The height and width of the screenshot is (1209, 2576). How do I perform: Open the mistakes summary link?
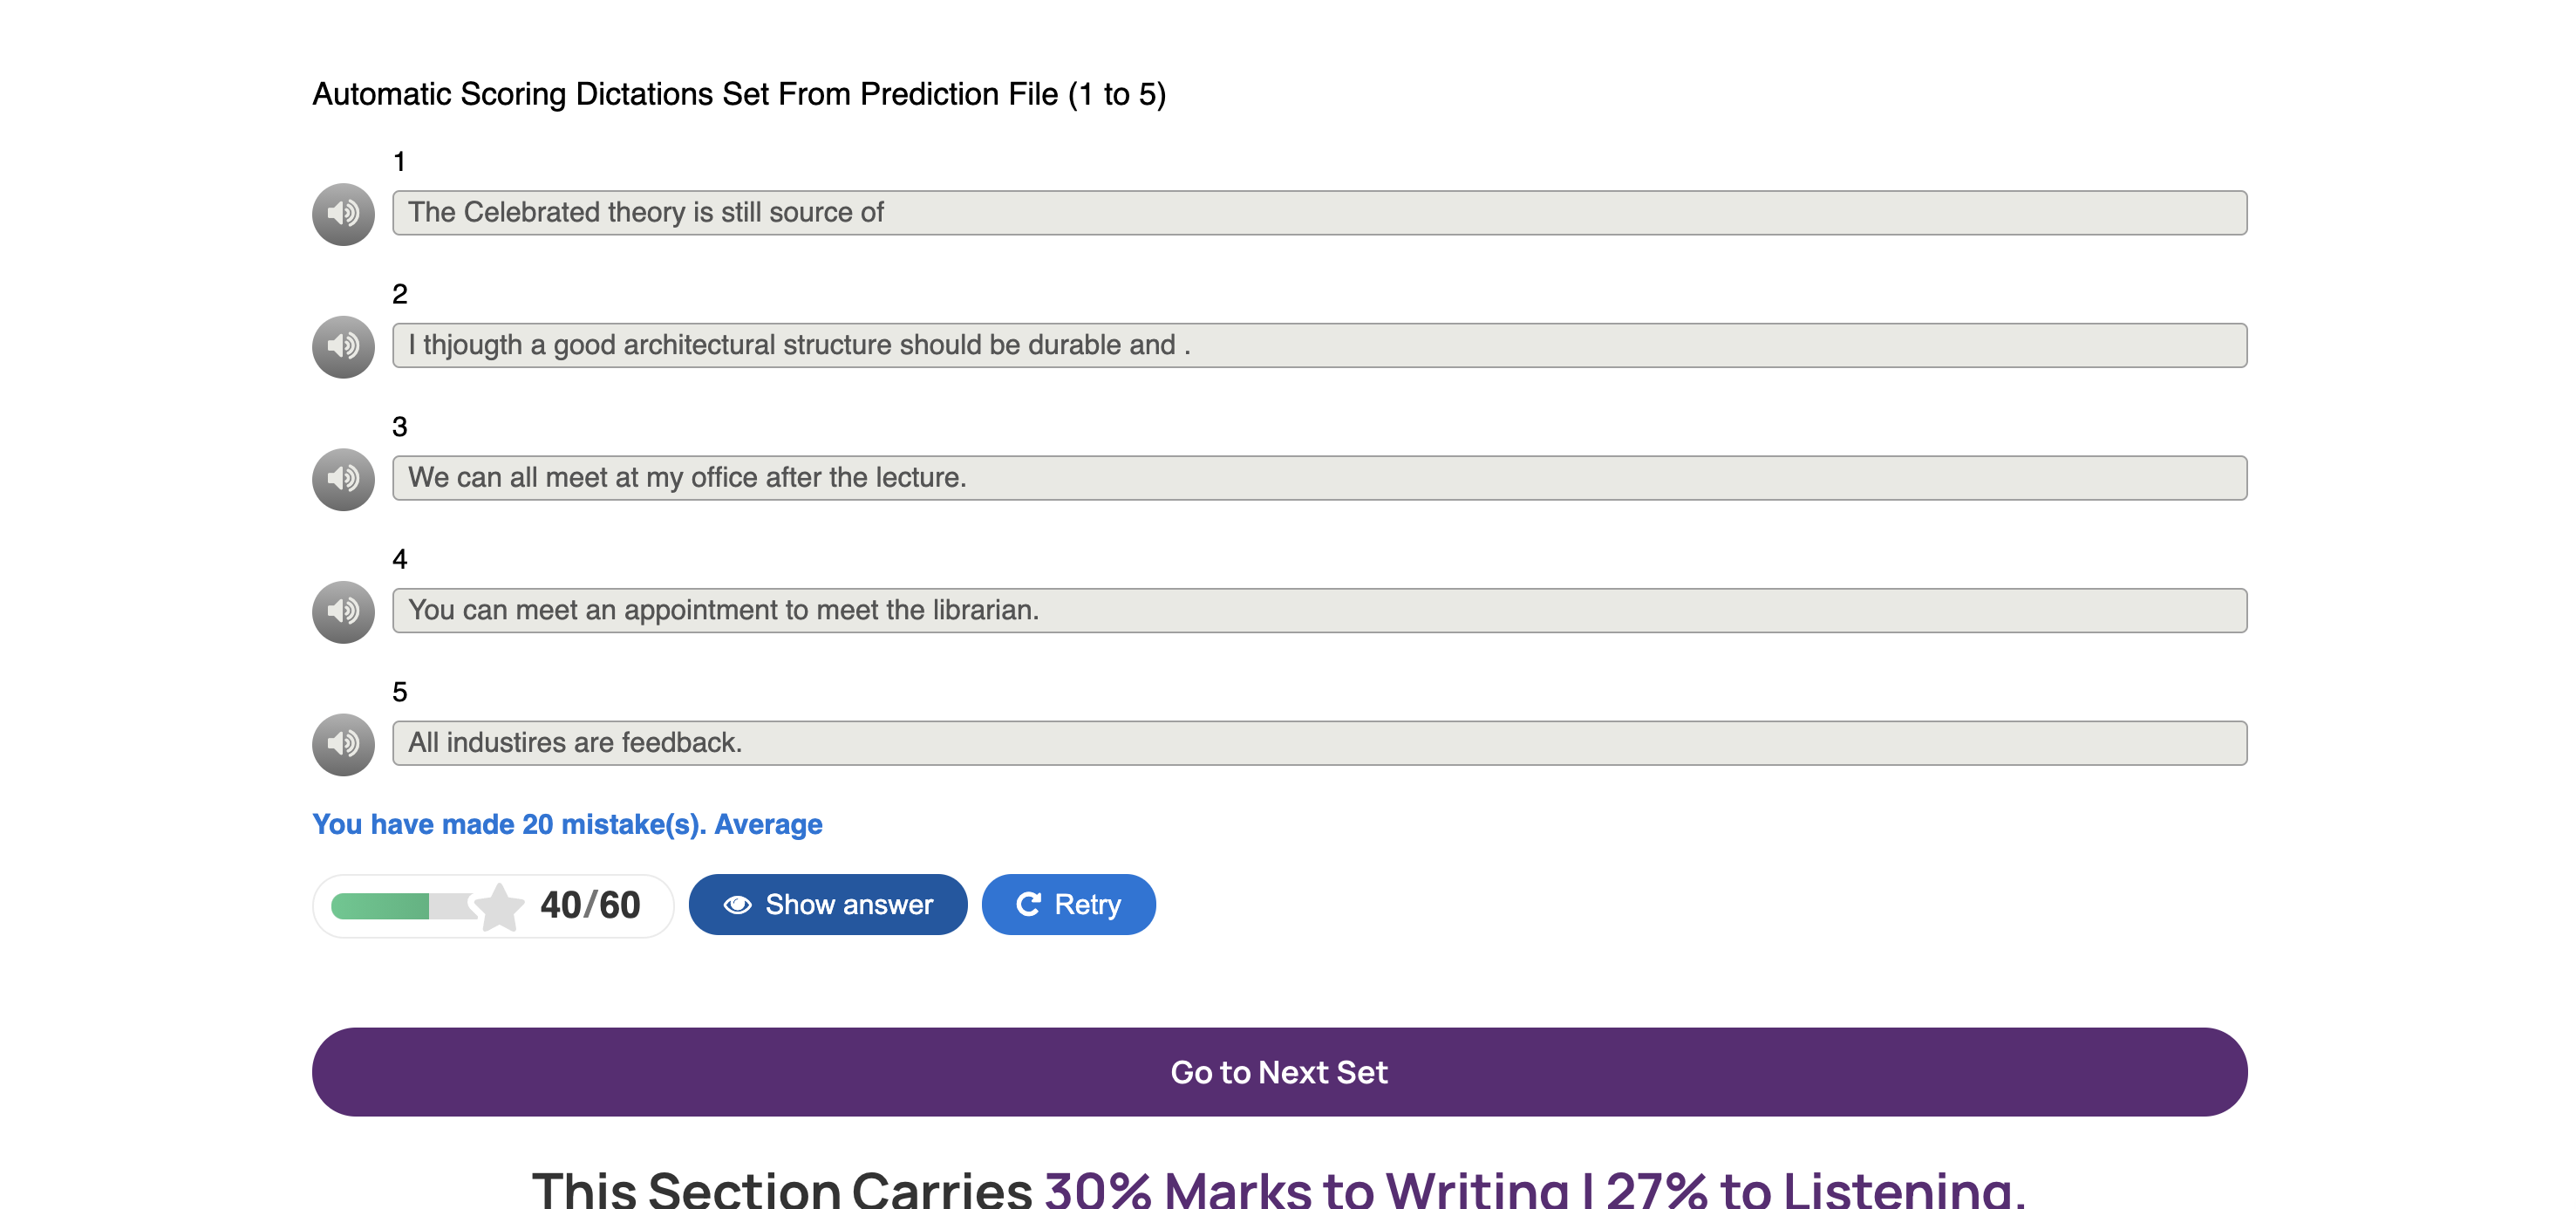point(567,824)
